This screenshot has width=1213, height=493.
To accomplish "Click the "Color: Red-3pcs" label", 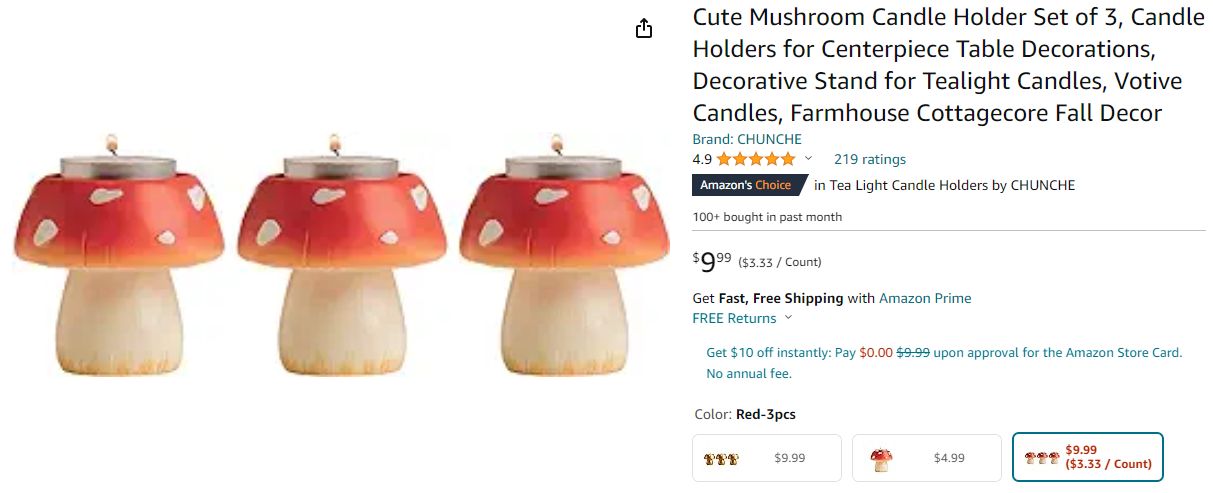I will [744, 414].
